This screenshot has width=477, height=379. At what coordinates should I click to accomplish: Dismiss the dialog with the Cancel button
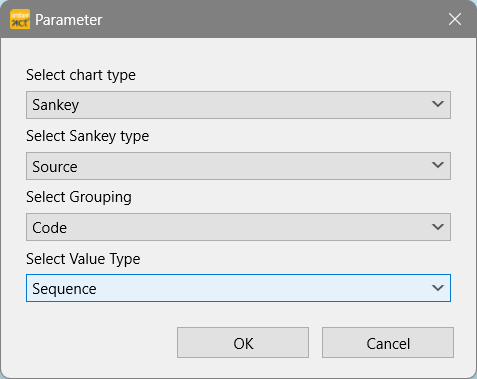388,343
